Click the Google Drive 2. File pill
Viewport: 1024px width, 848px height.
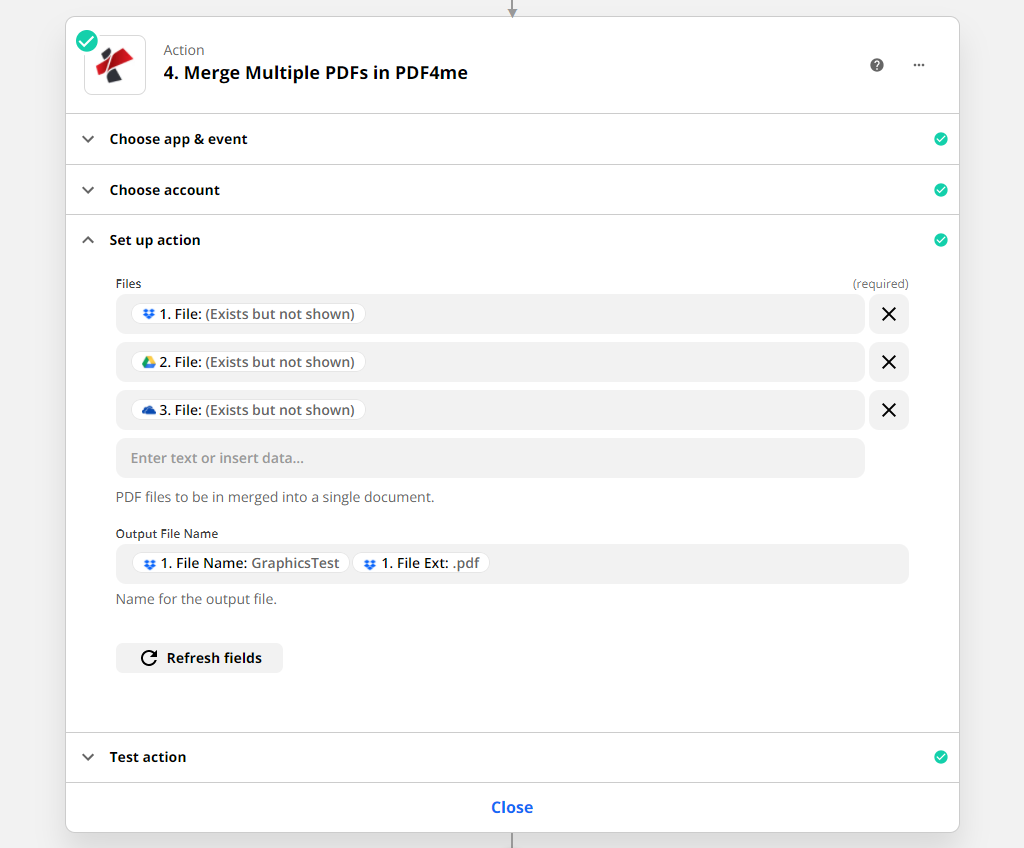click(x=249, y=362)
